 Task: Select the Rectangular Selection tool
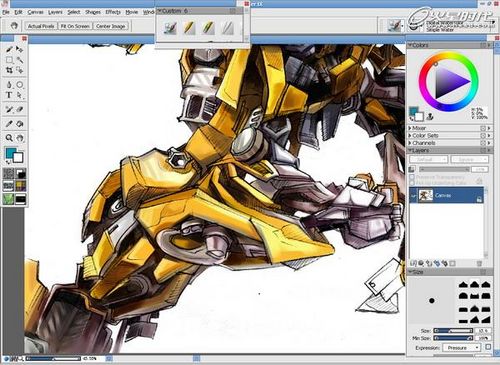point(9,60)
